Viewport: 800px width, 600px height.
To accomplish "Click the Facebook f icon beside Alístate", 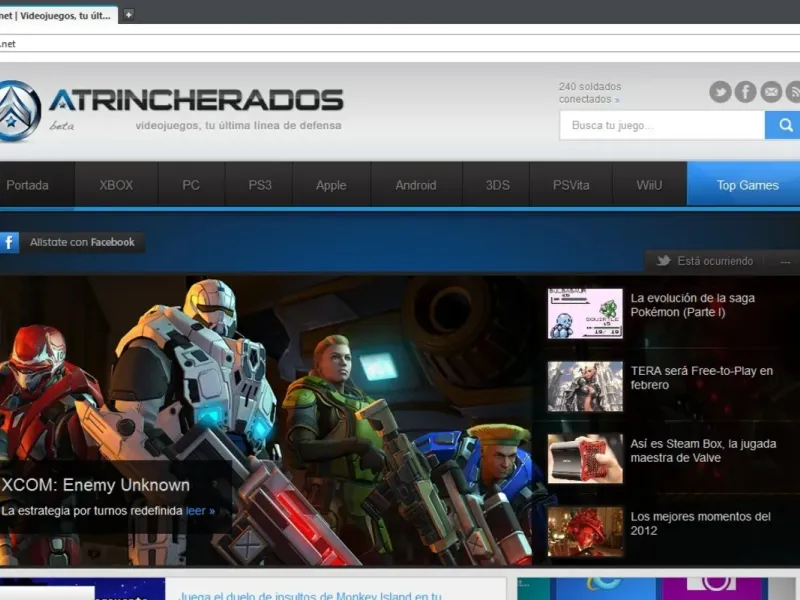I will coord(9,242).
